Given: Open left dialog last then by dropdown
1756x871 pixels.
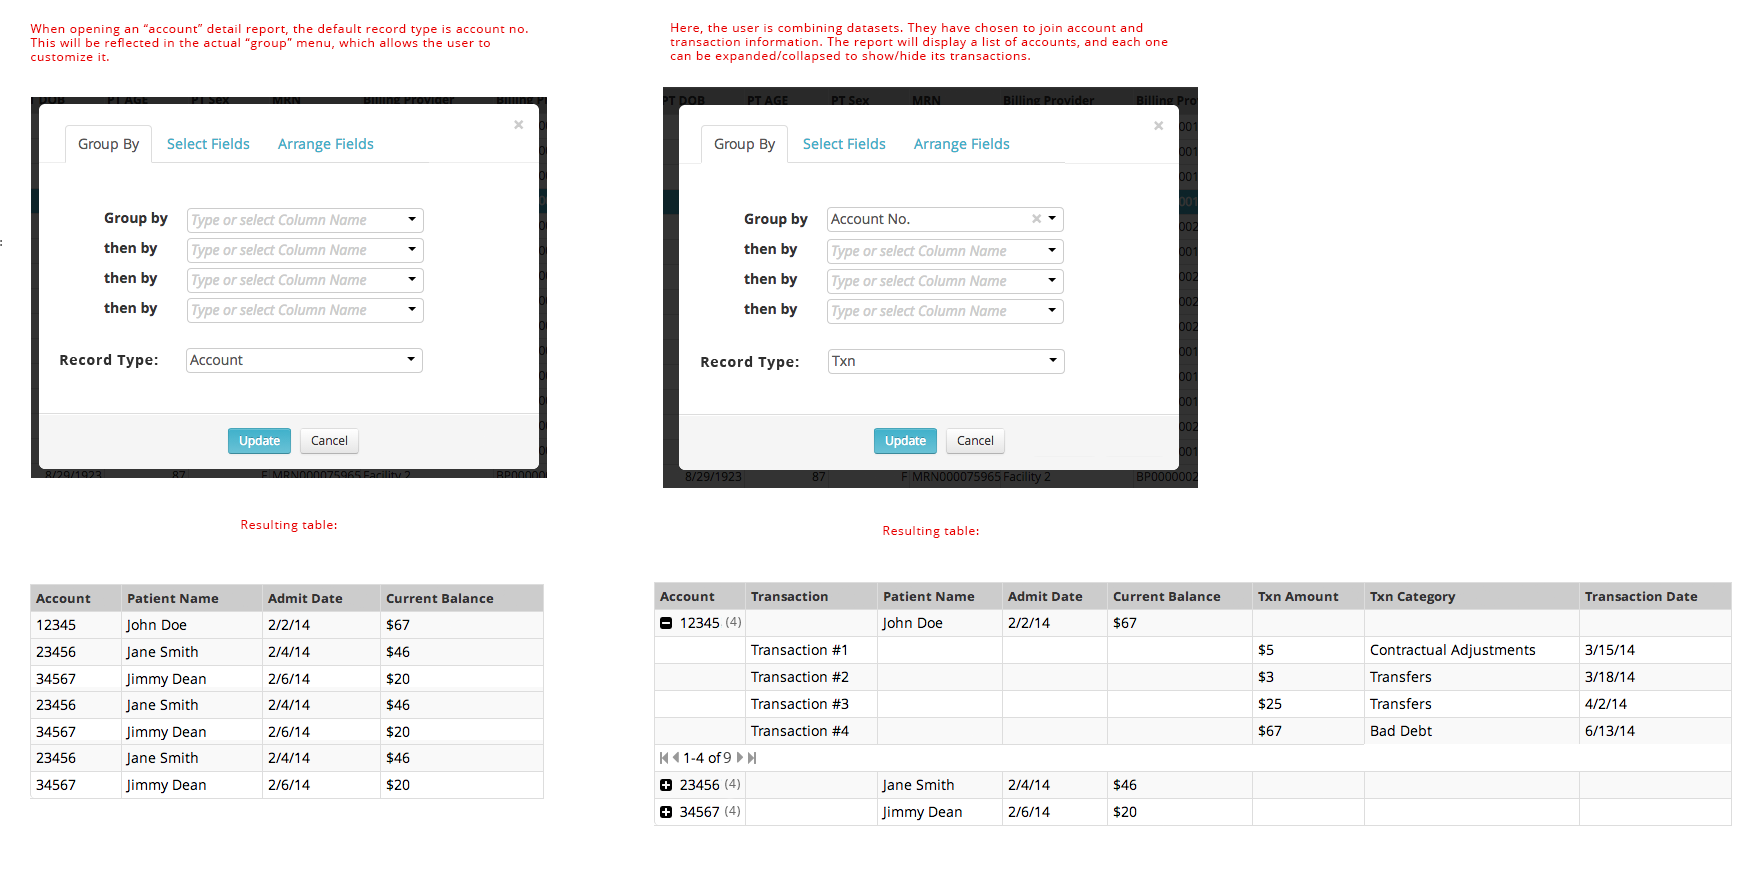Looking at the screenshot, I should (411, 310).
